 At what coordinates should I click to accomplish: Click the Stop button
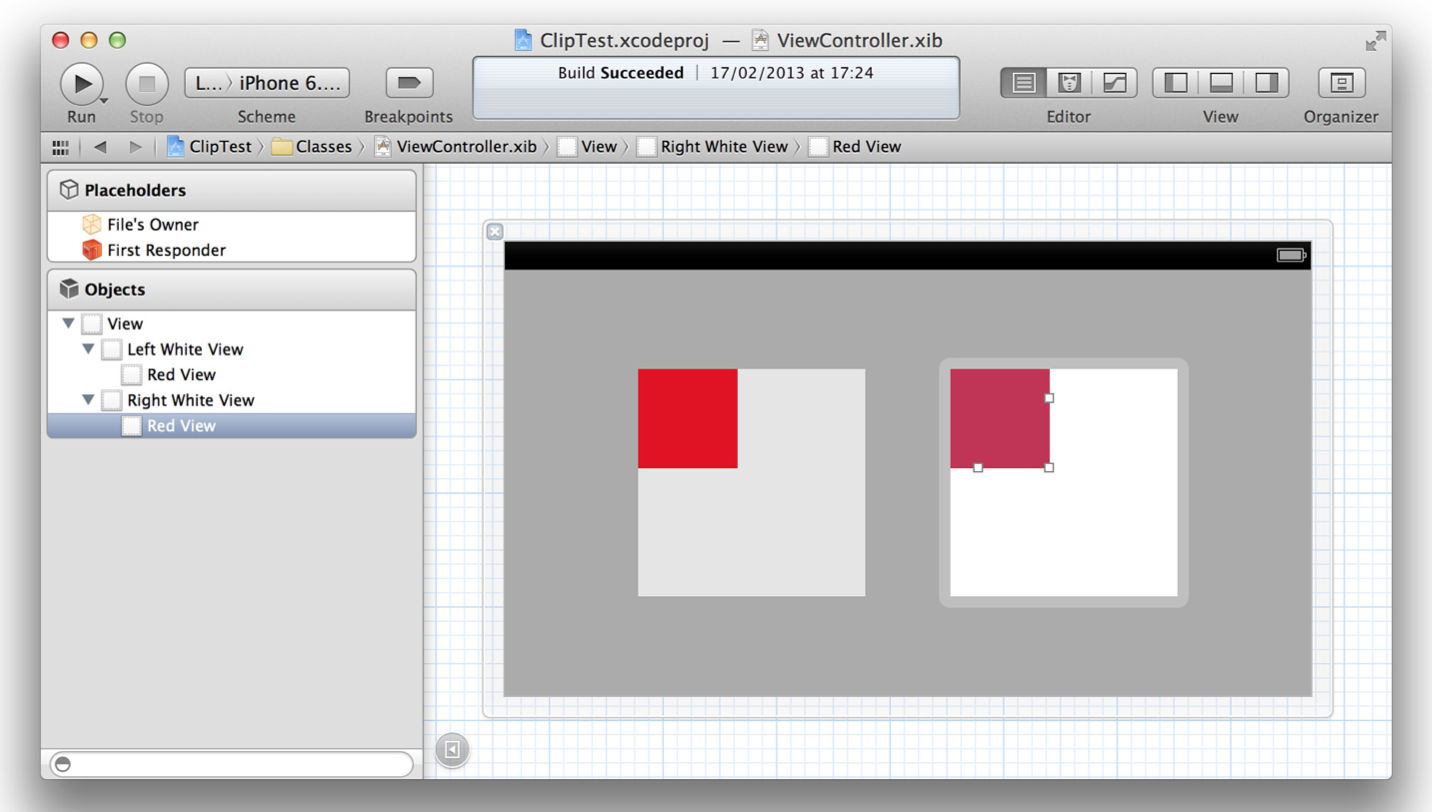coord(146,83)
